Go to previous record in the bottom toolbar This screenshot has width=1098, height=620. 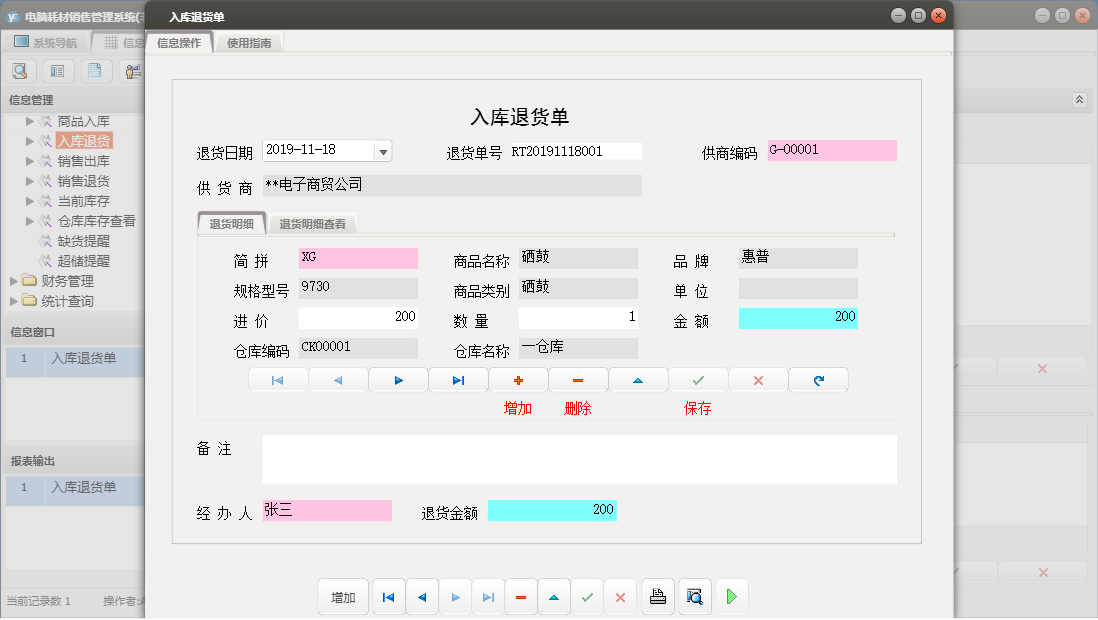coord(421,597)
